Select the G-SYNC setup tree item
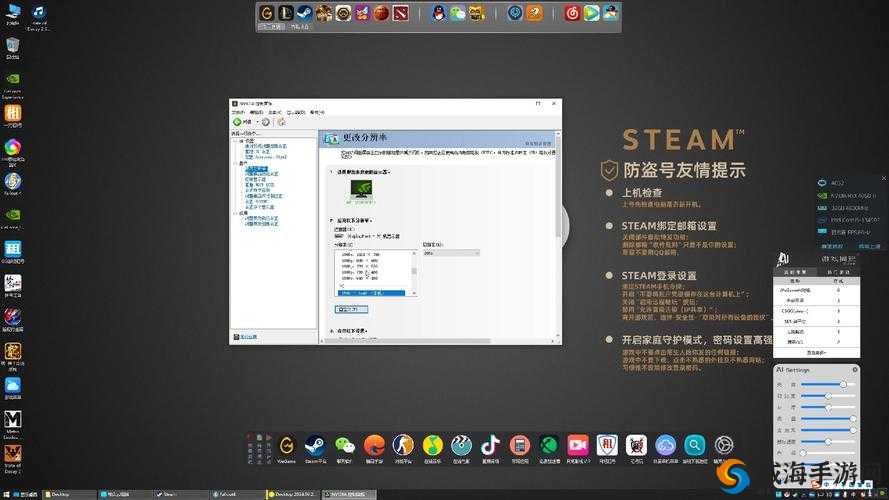 coord(256,201)
